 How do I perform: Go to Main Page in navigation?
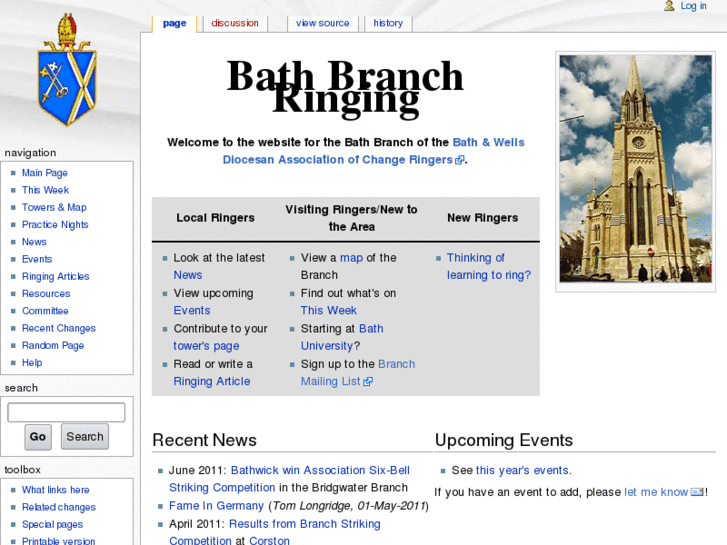click(x=45, y=173)
